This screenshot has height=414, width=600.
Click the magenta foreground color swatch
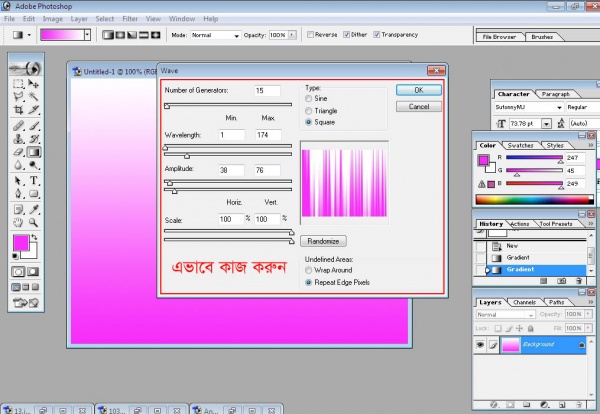tap(20, 243)
